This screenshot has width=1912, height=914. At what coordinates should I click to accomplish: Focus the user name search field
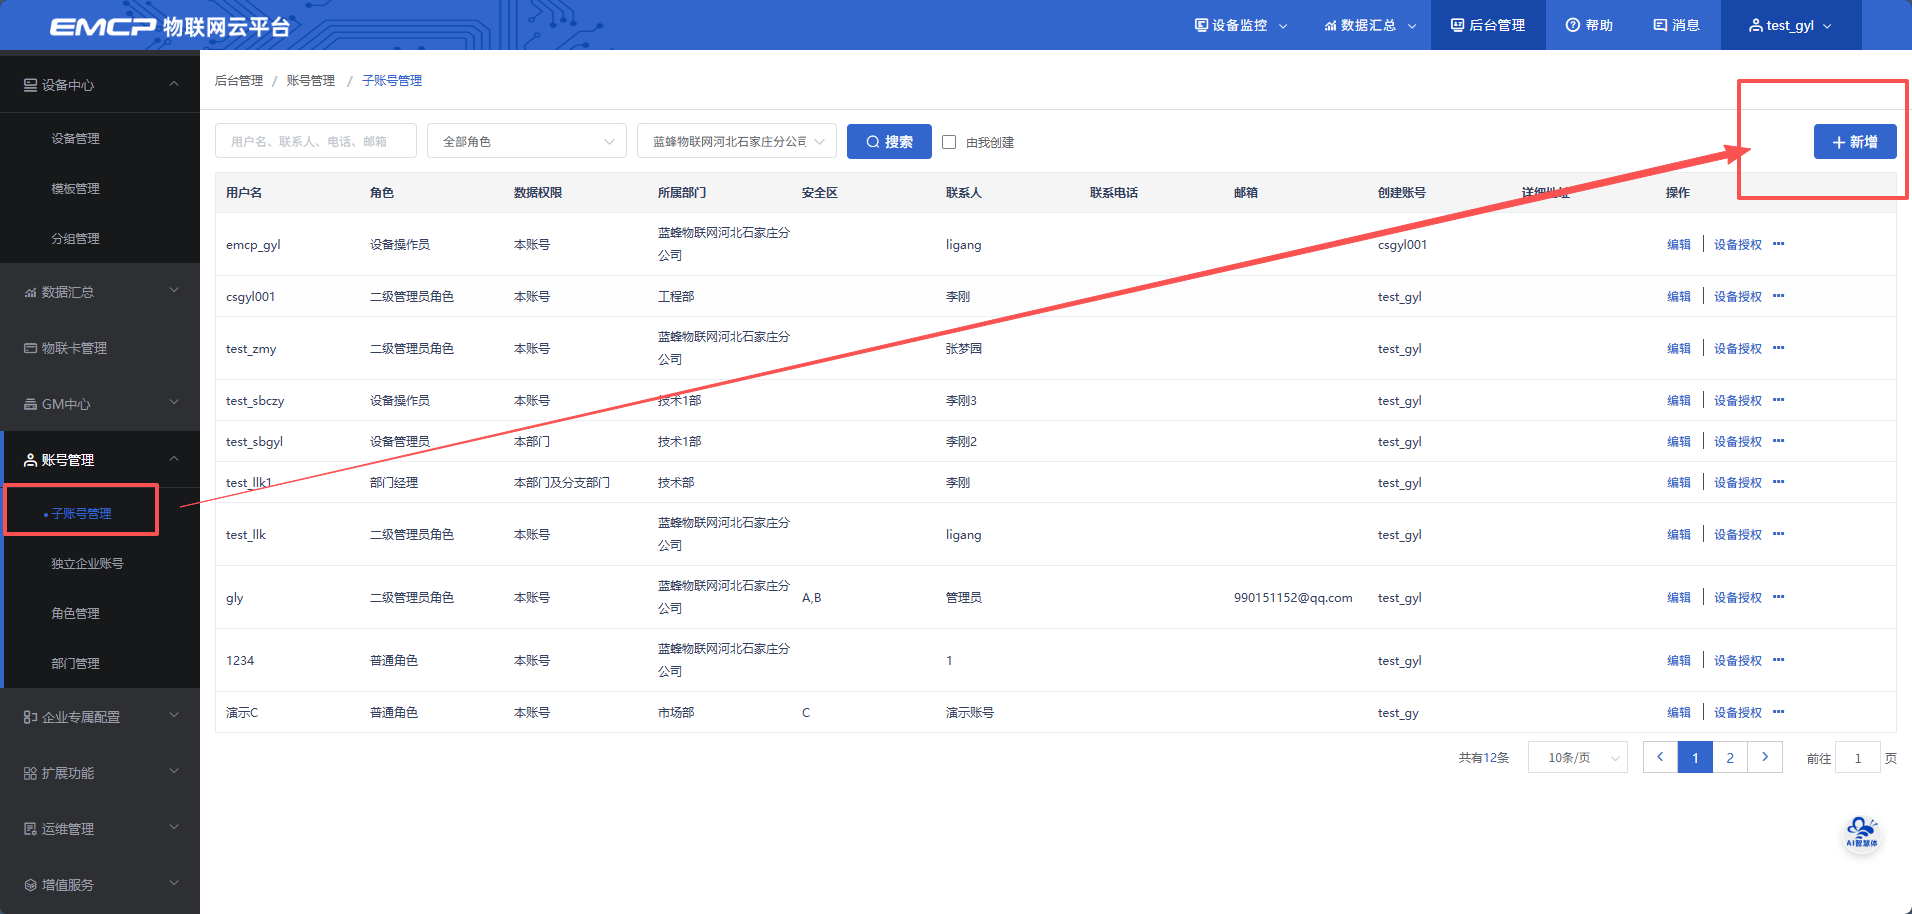[316, 141]
